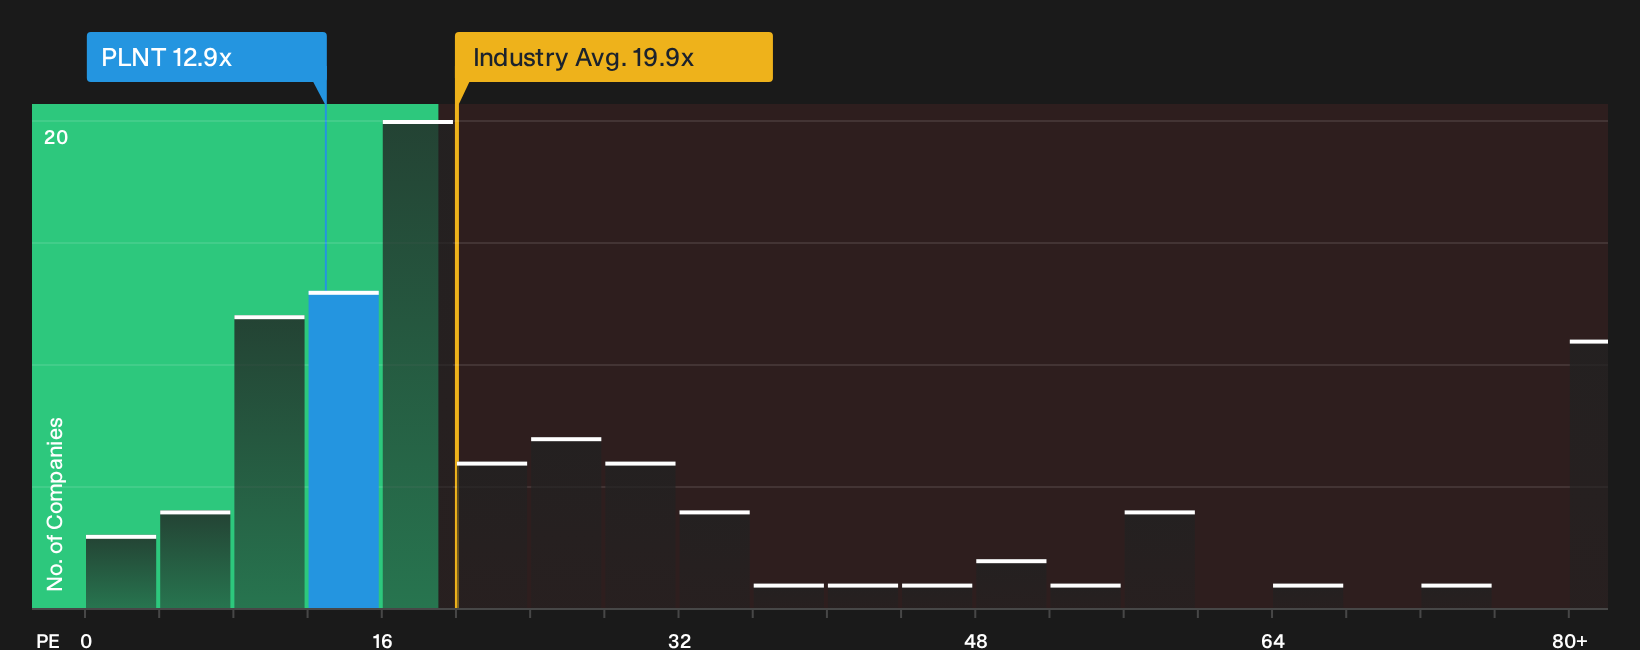This screenshot has height=650, width=1640.
Task: Click the y-axis value 20
Action: tap(56, 137)
